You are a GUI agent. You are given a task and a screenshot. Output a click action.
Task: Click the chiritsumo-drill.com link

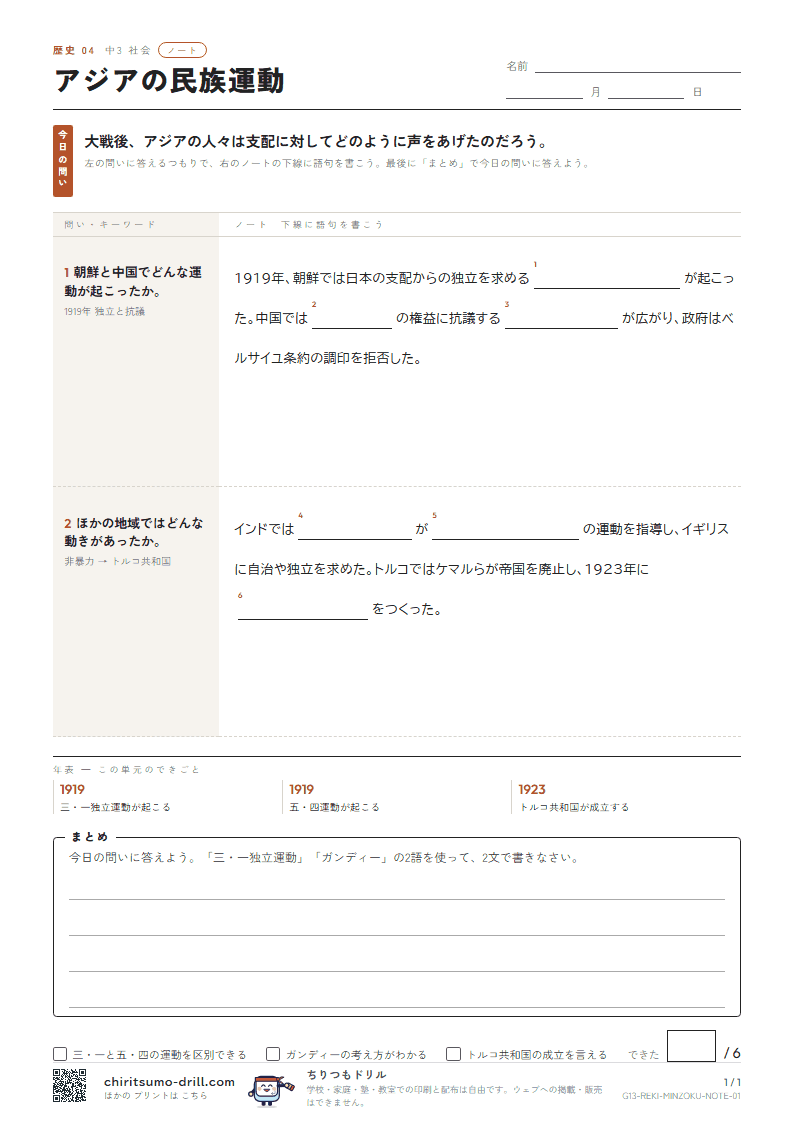(169, 1081)
